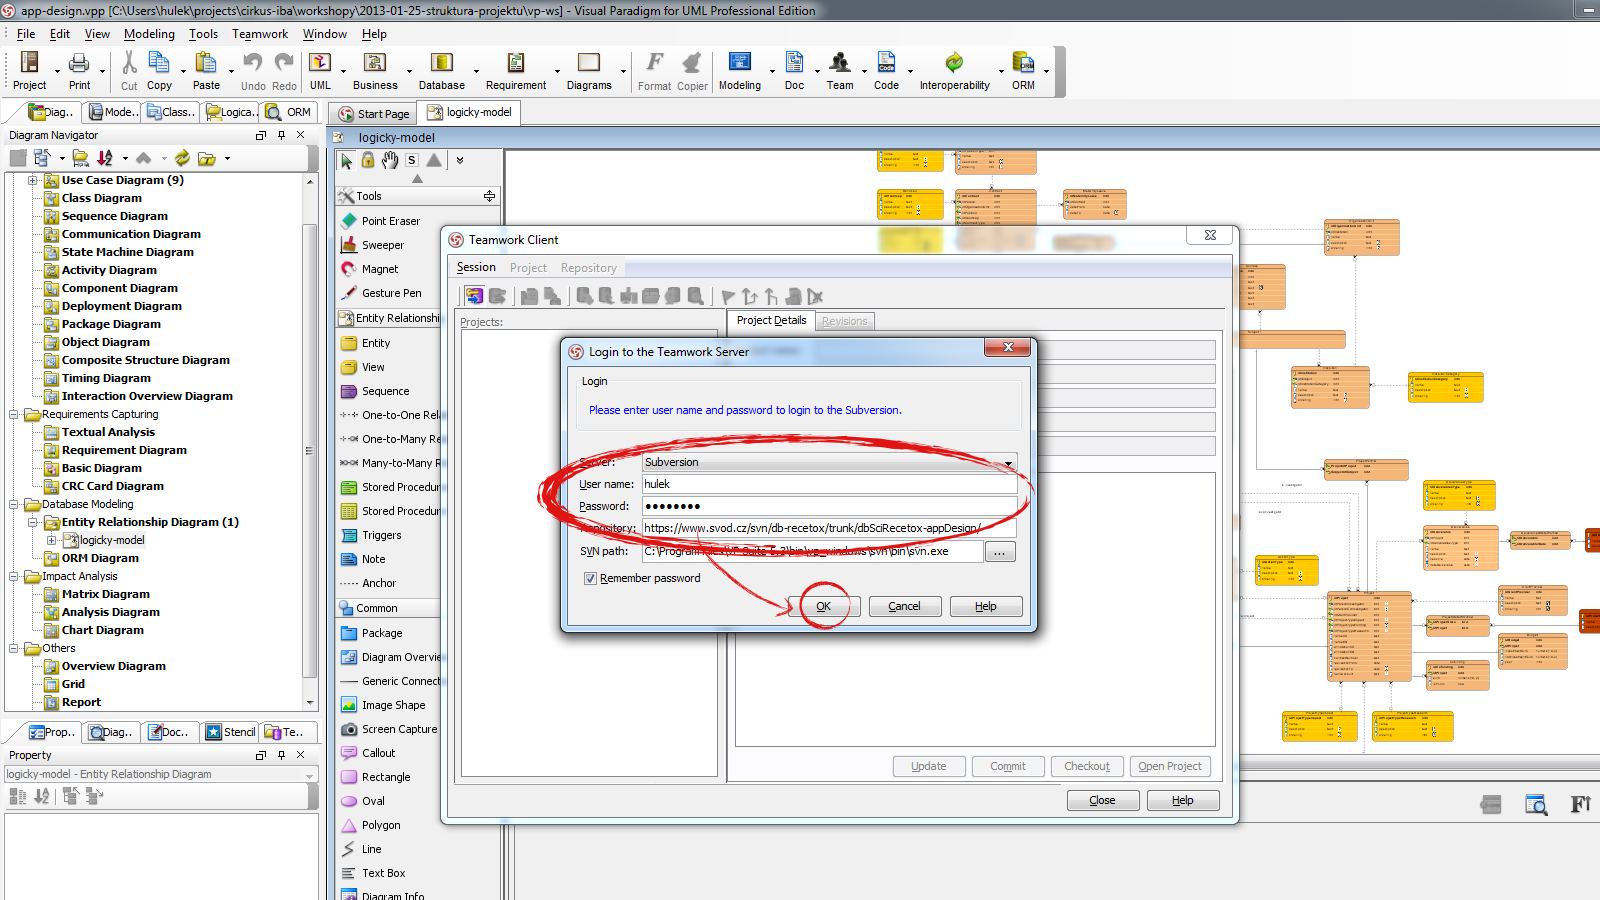
Task: Click the SVN path browse button
Action: [x=1000, y=552]
